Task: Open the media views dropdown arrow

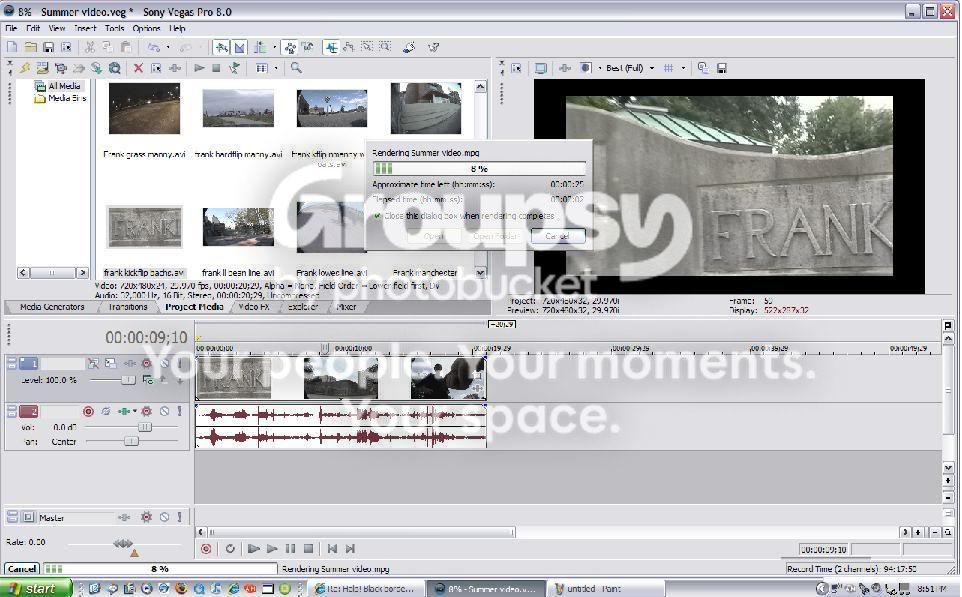Action: [x=276, y=68]
